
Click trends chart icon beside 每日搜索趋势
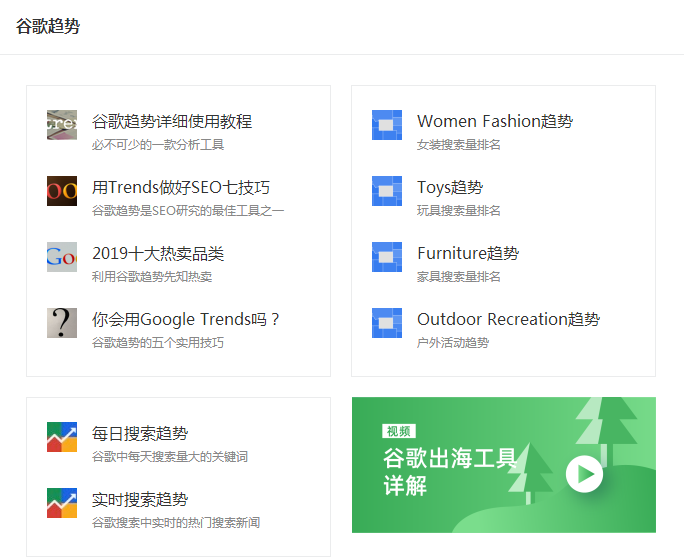click(x=62, y=437)
